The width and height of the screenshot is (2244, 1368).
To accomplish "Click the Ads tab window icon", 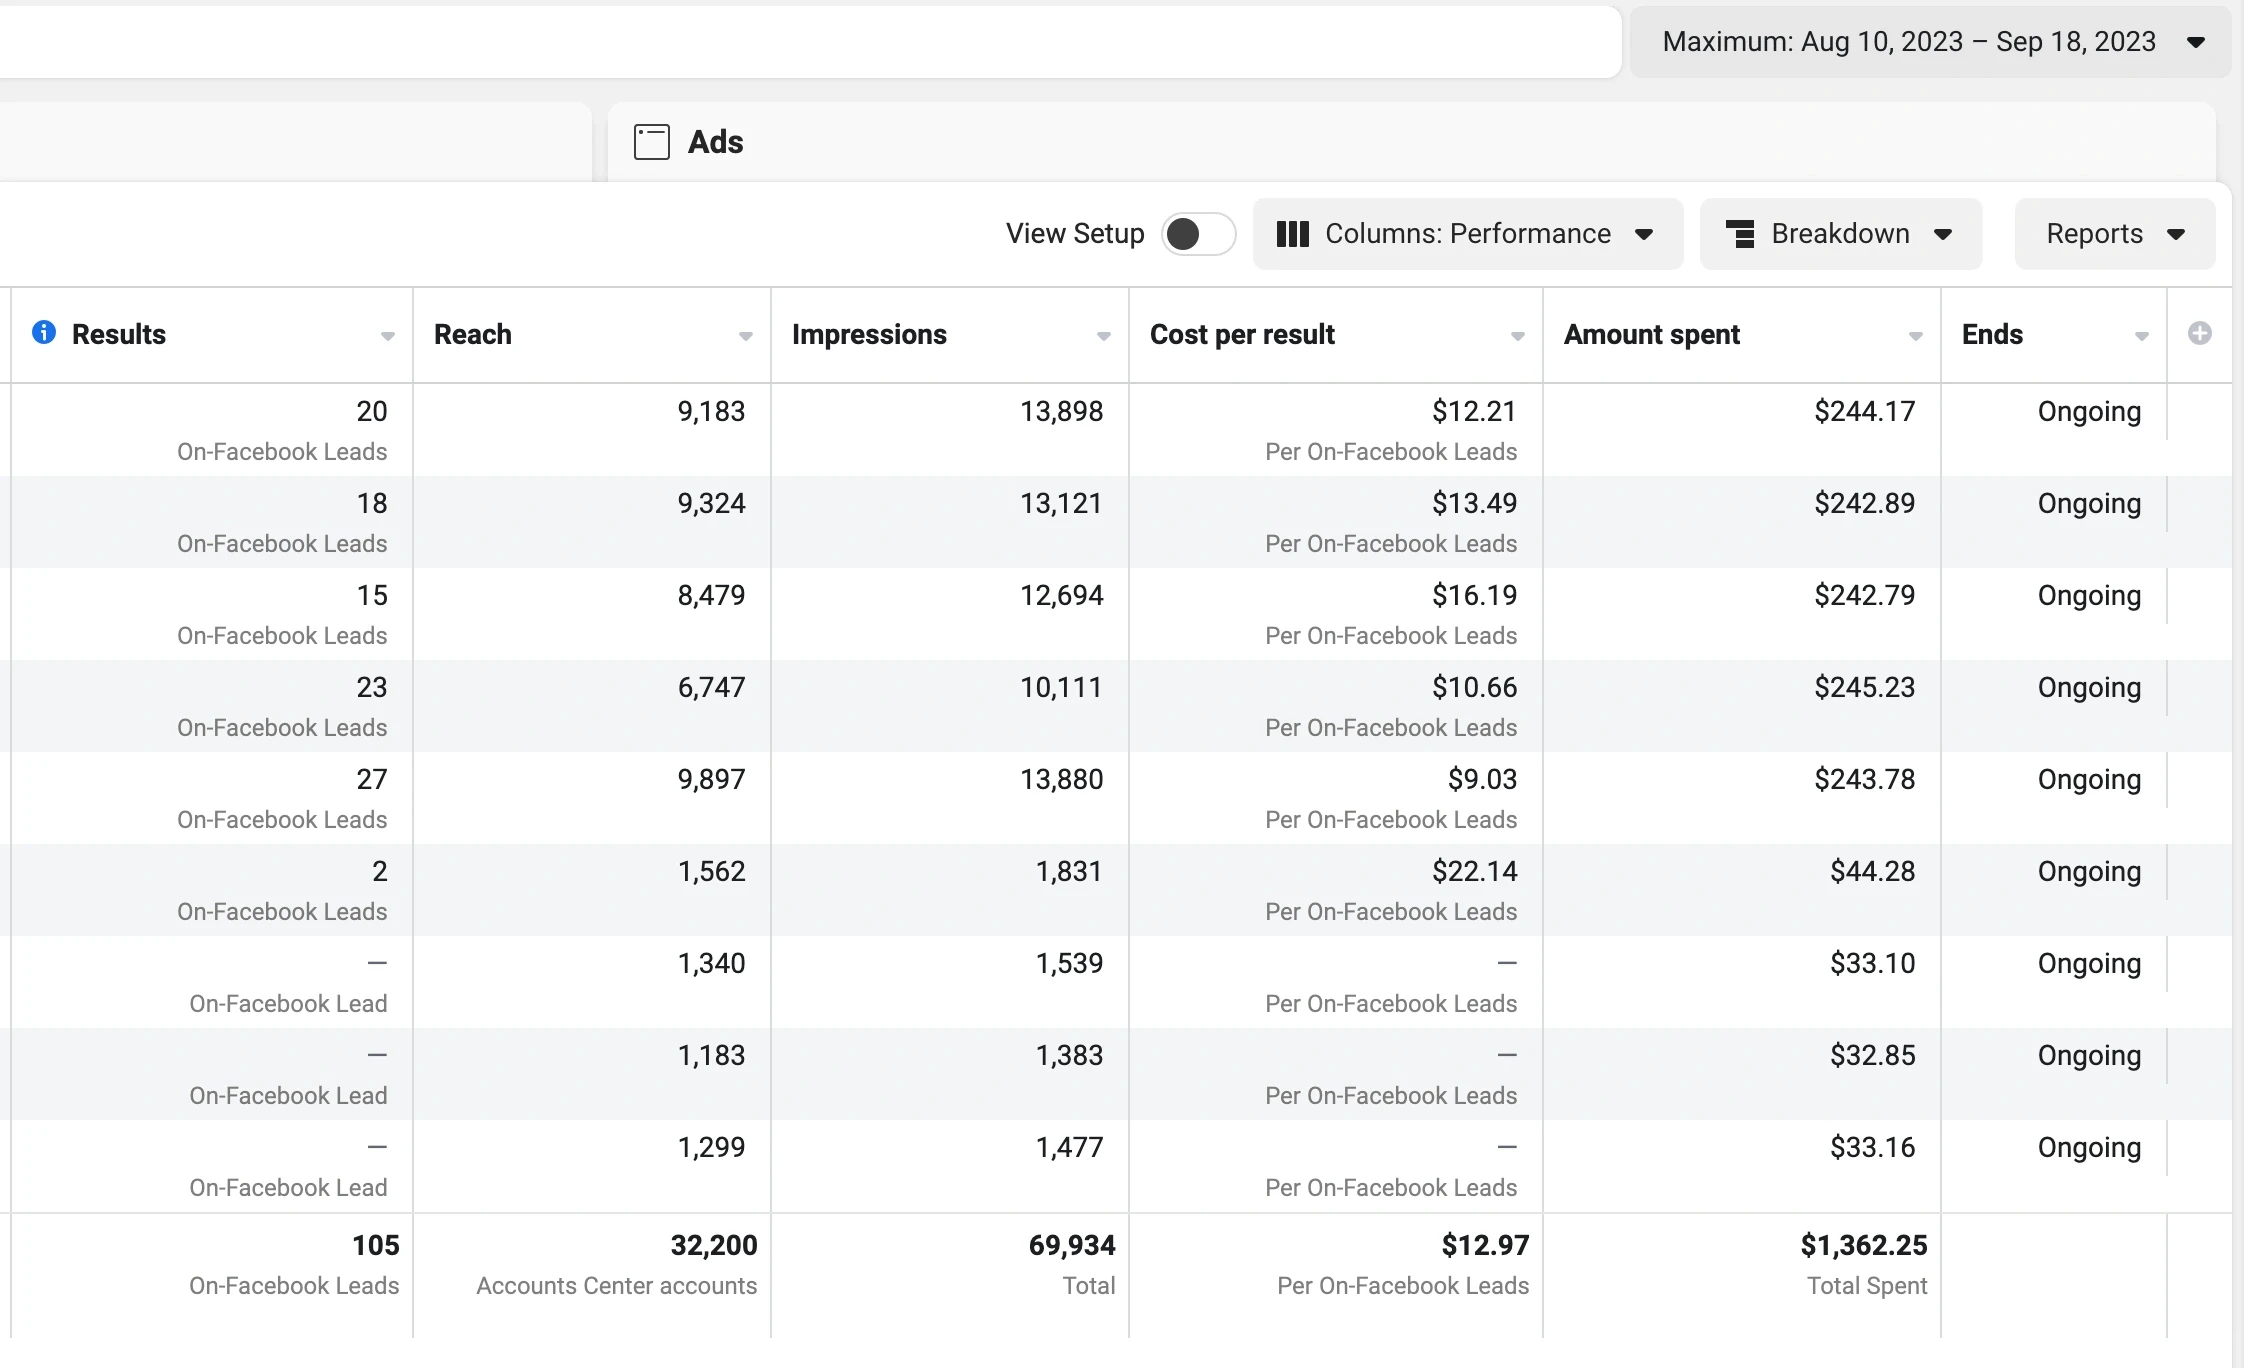I will tap(651, 142).
